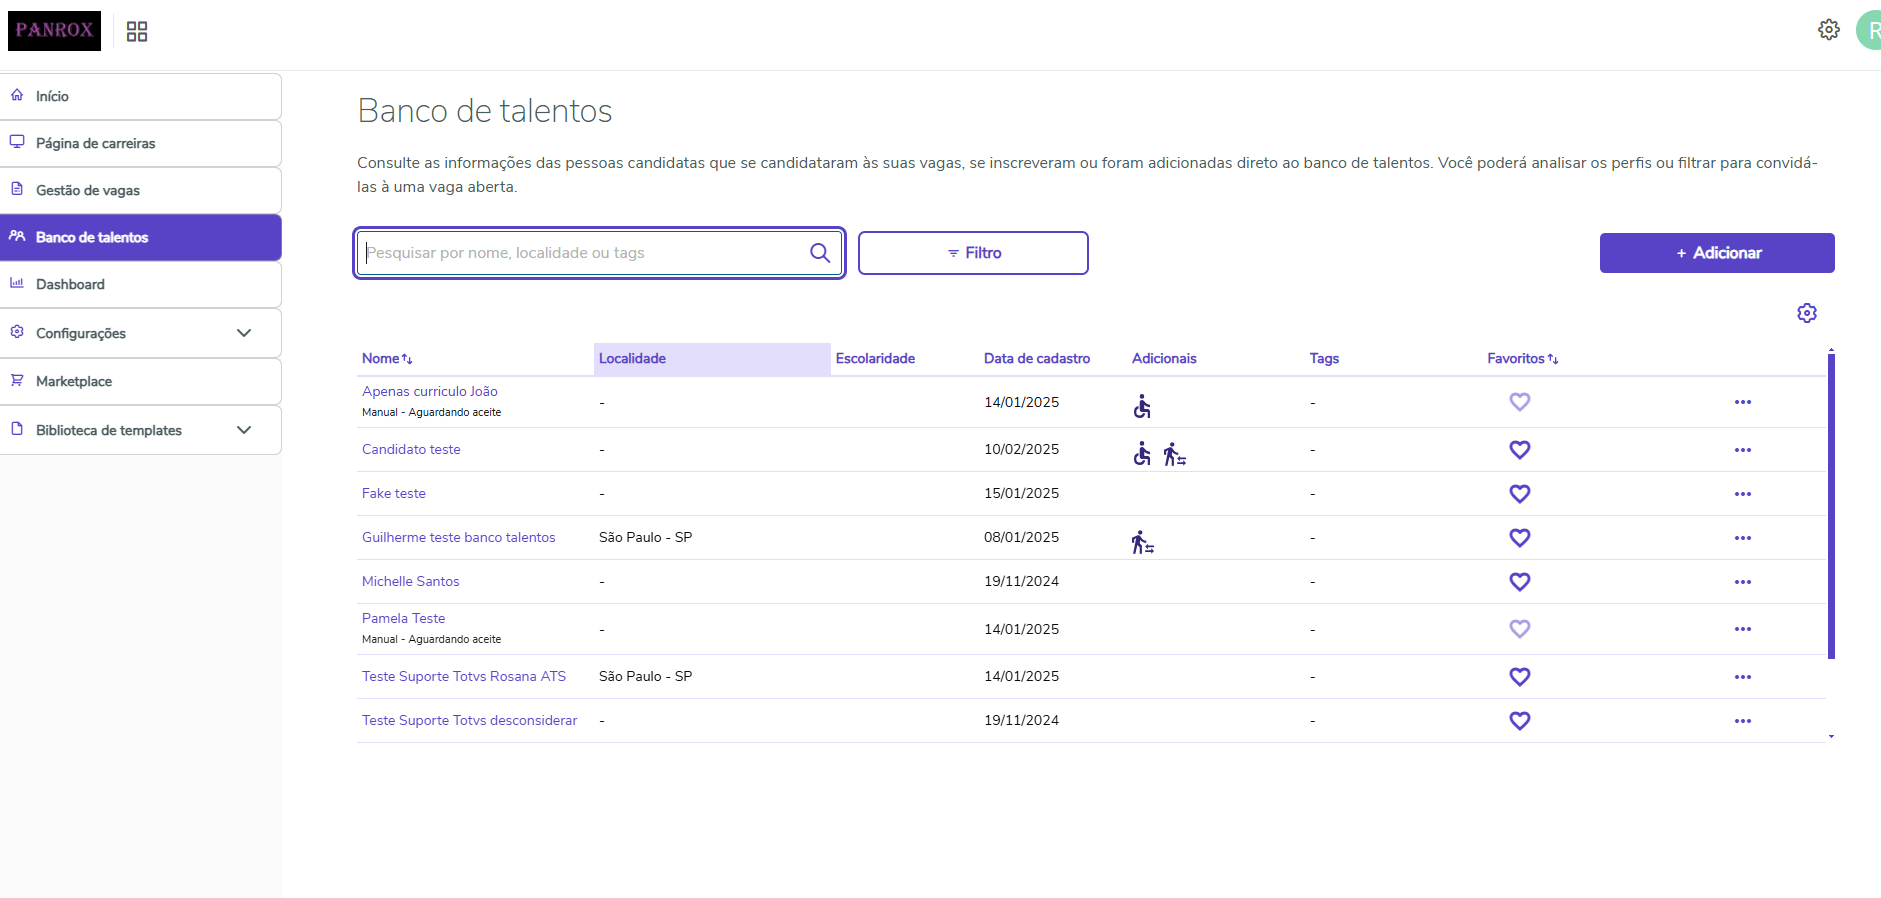The height and width of the screenshot is (898, 1881).
Task: Open Guilherme teste banco talentos link
Action: pyautogui.click(x=459, y=537)
